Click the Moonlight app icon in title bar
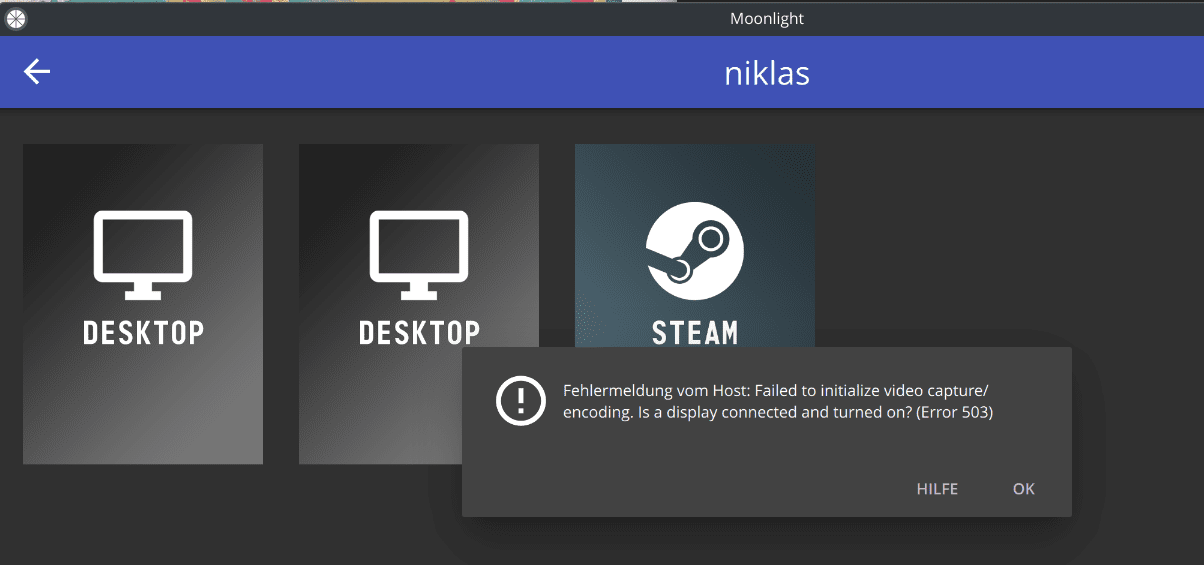 (17, 18)
